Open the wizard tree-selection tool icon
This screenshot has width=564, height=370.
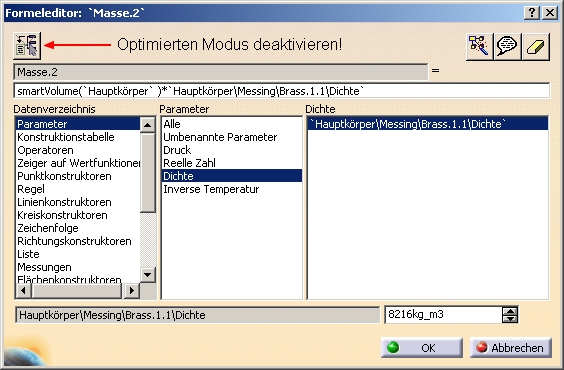click(x=479, y=46)
